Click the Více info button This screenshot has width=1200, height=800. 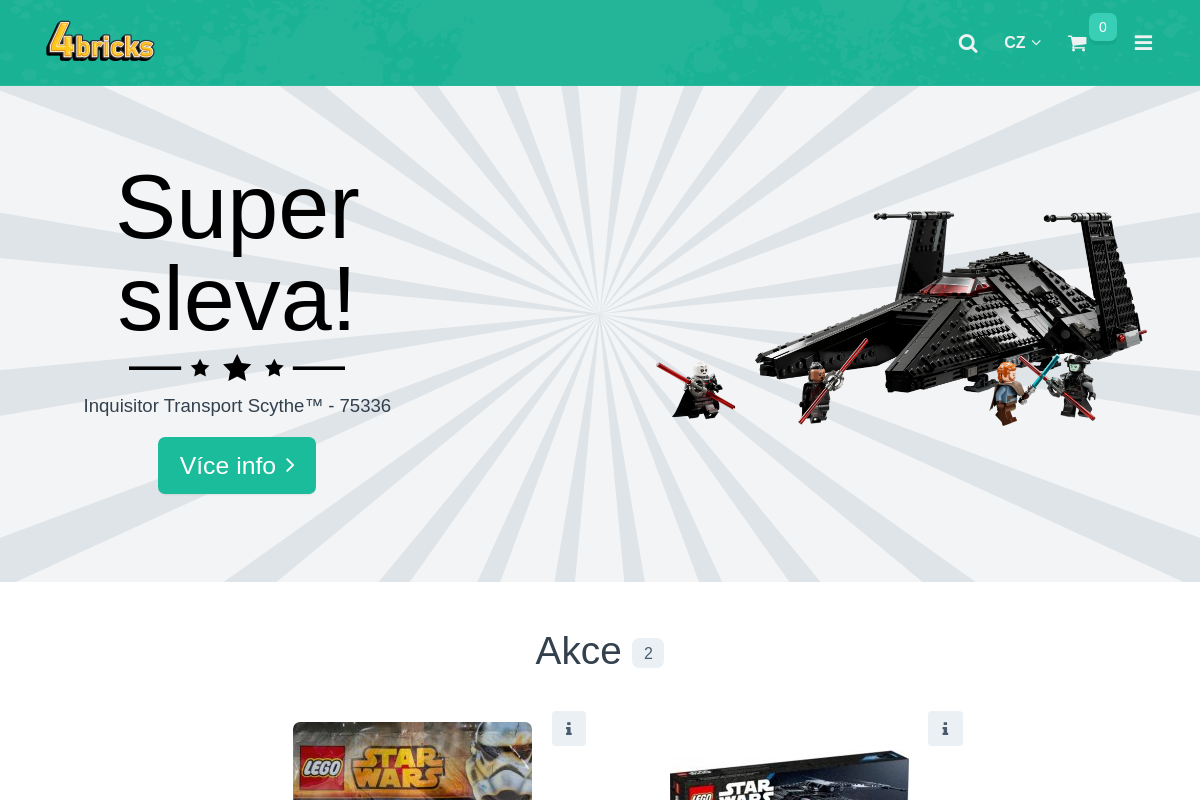point(237,465)
